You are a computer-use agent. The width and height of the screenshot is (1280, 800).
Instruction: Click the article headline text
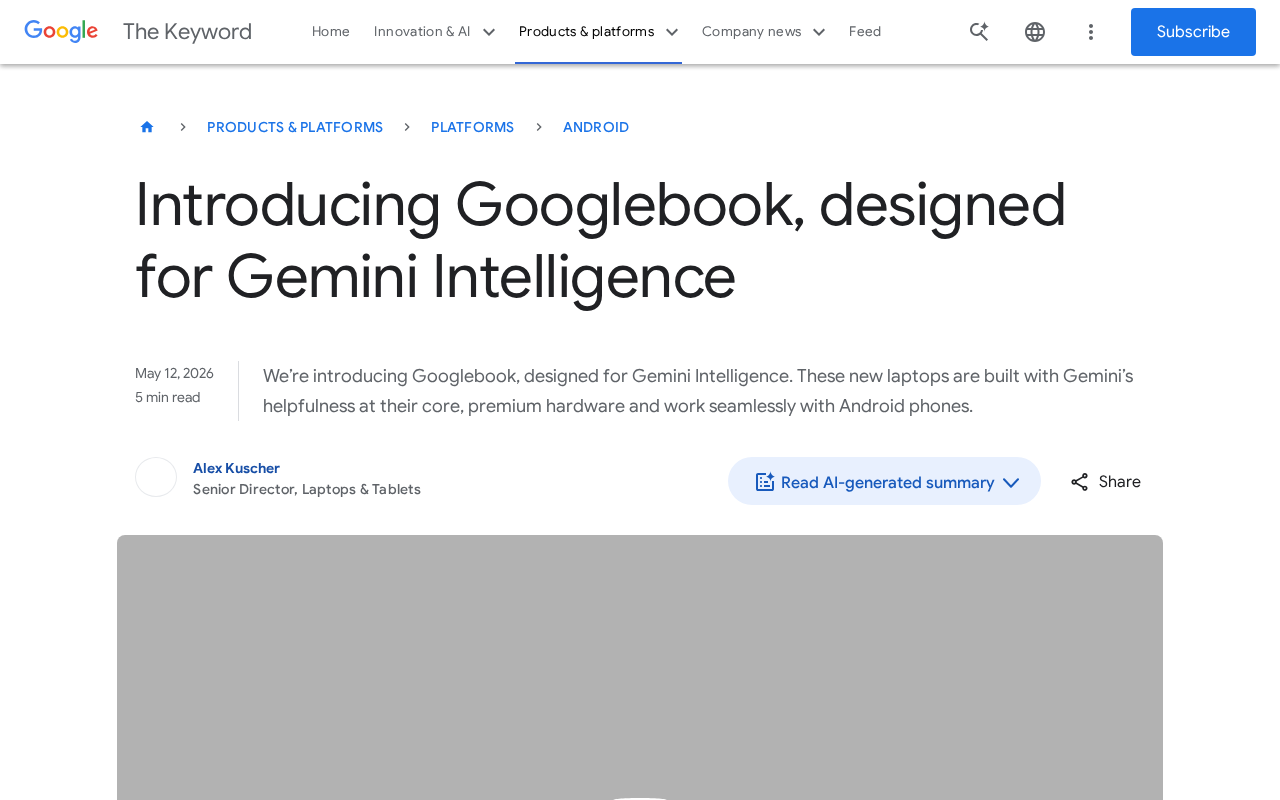601,240
